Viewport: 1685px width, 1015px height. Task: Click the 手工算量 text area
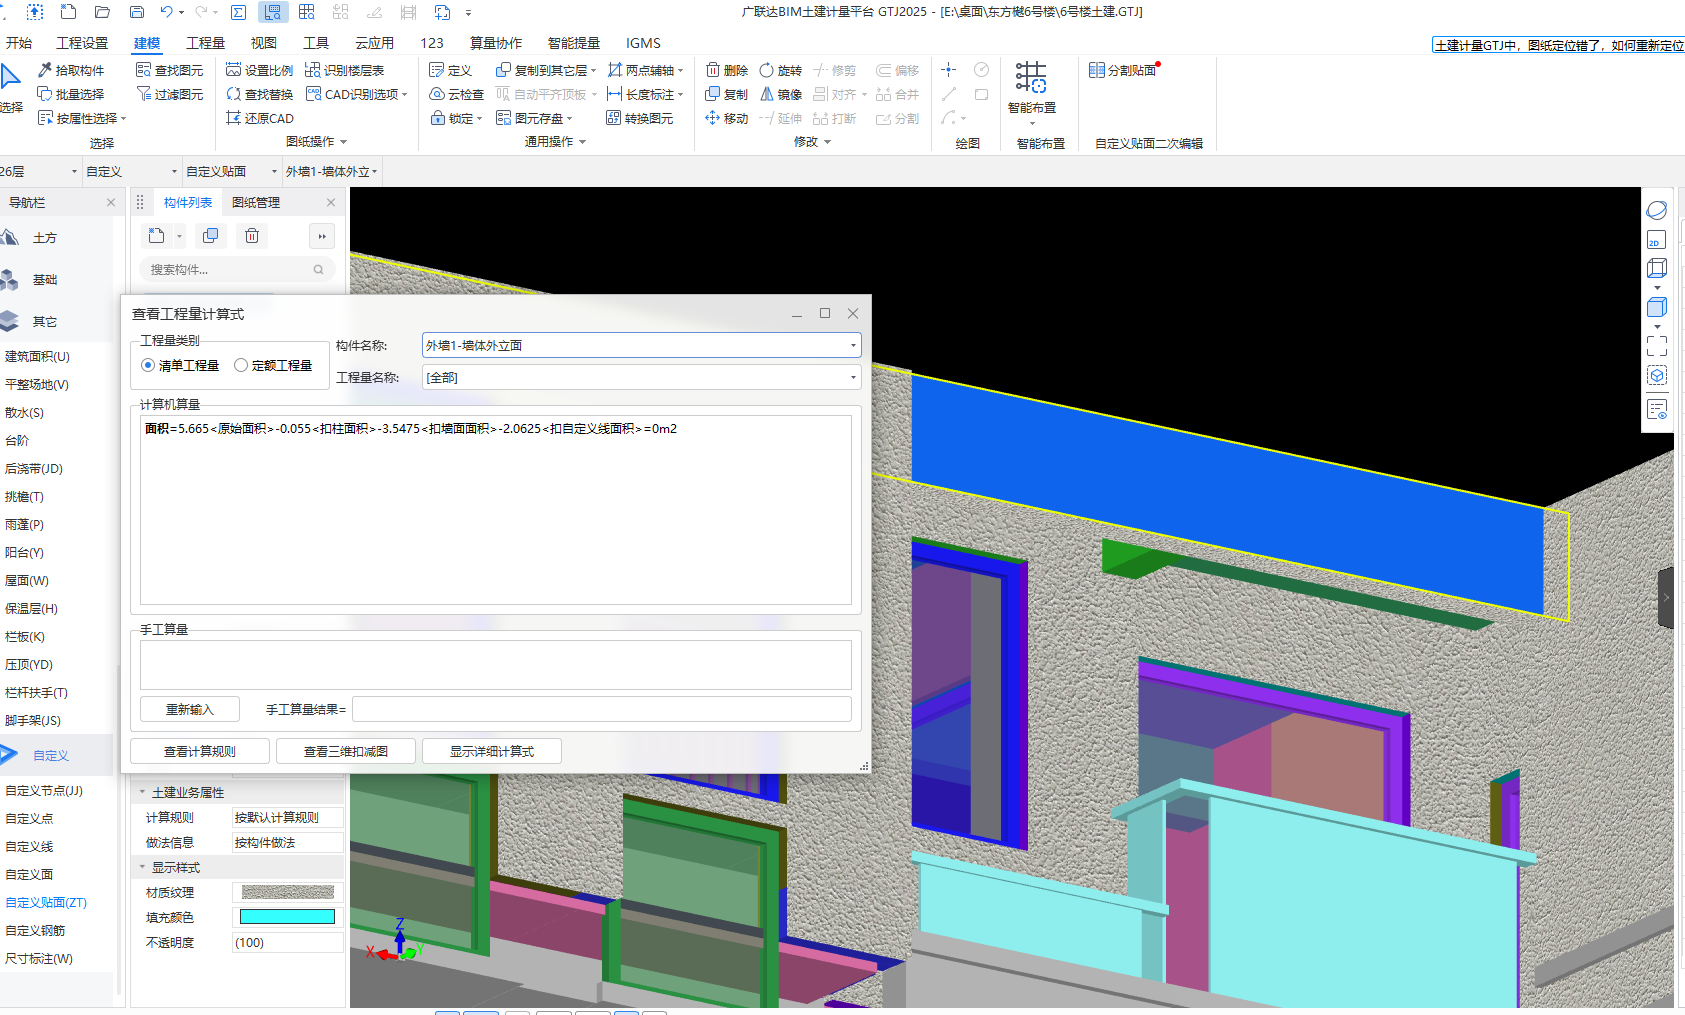[x=496, y=665]
